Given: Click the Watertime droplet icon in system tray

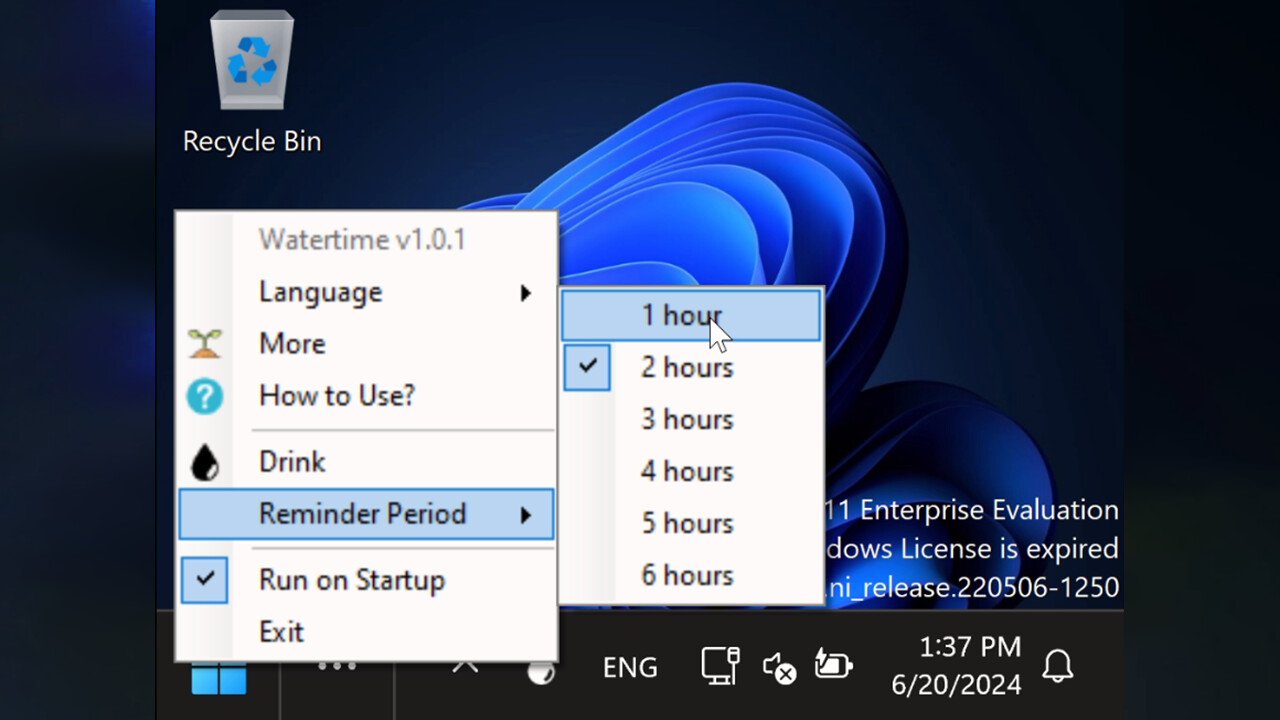Looking at the screenshot, I should point(540,672).
